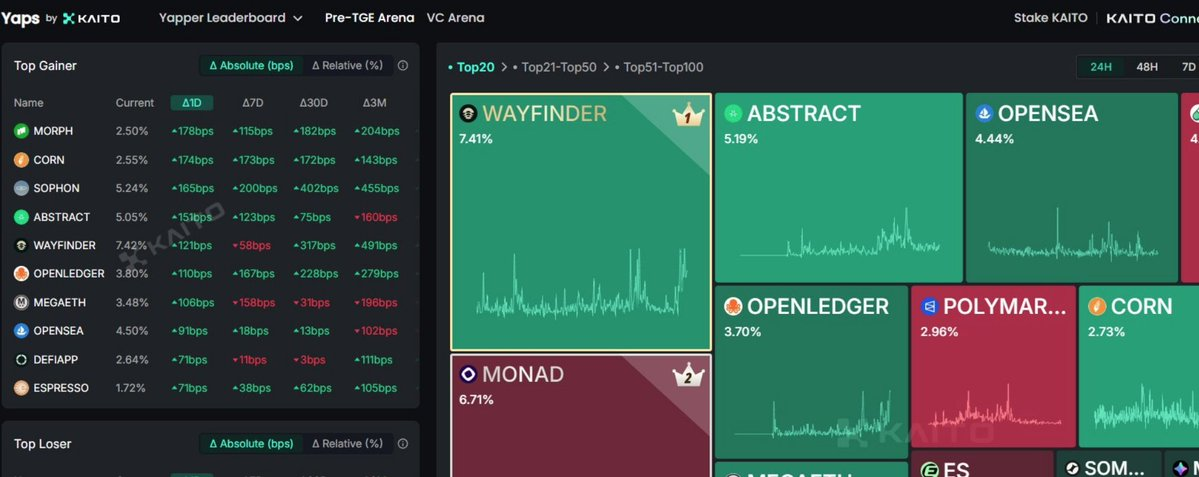Click the MONAD logo in heatmap tile
This screenshot has height=477, width=1199.
(468, 375)
